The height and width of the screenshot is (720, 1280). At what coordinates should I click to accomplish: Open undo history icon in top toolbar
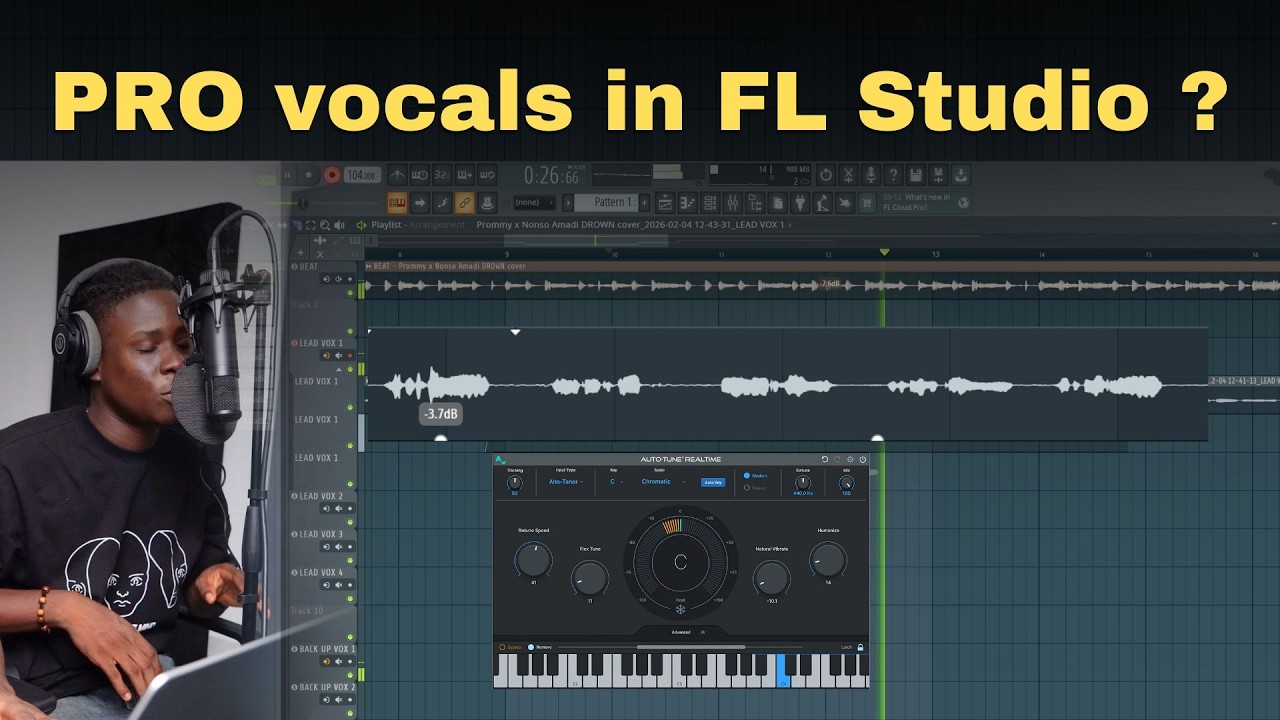pyautogui.click(x=826, y=174)
